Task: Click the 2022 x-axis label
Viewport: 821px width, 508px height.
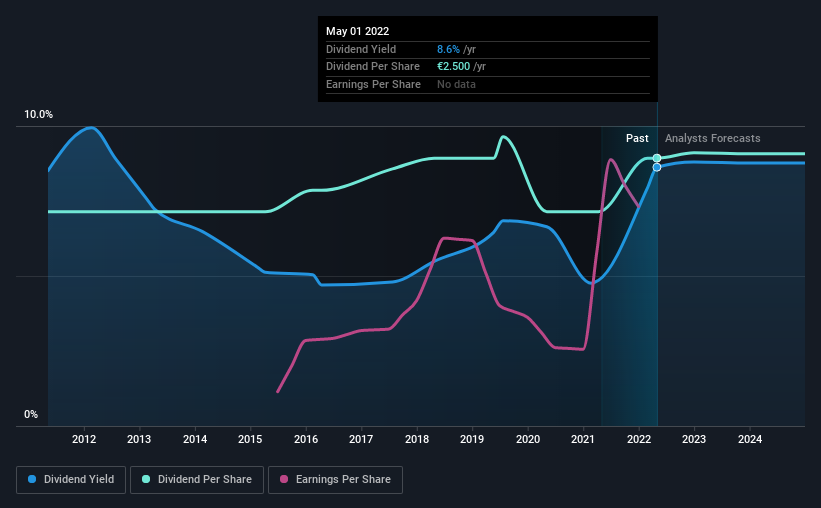Action: pos(639,439)
